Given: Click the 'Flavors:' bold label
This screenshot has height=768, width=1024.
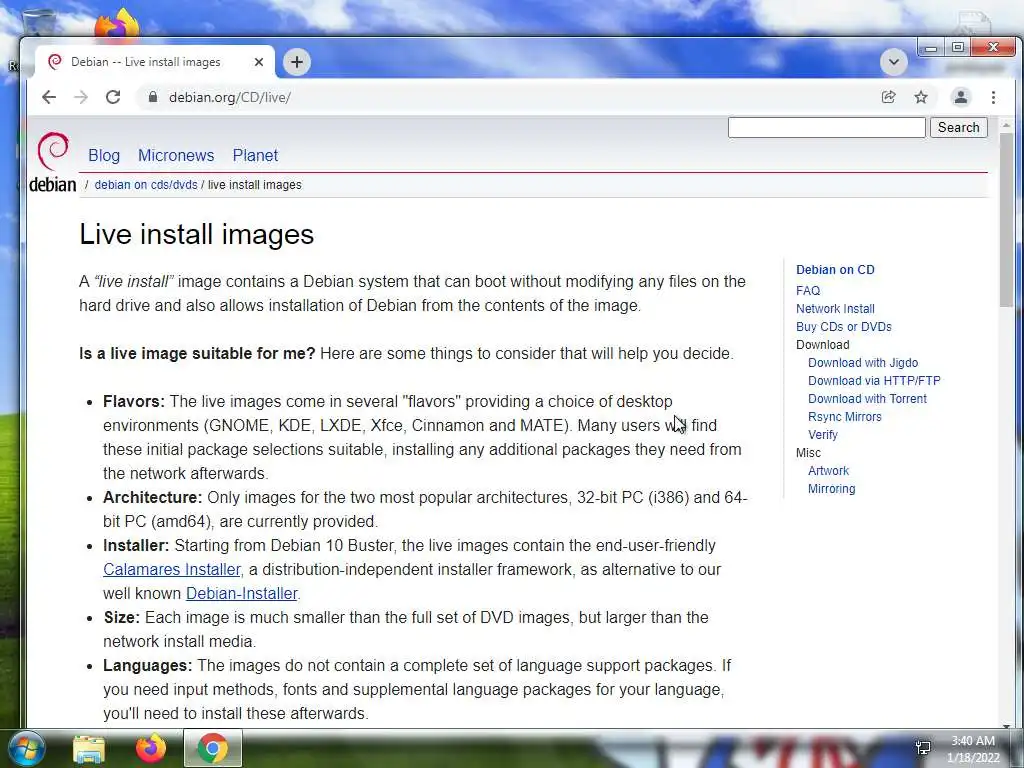Looking at the screenshot, I should point(134,402).
